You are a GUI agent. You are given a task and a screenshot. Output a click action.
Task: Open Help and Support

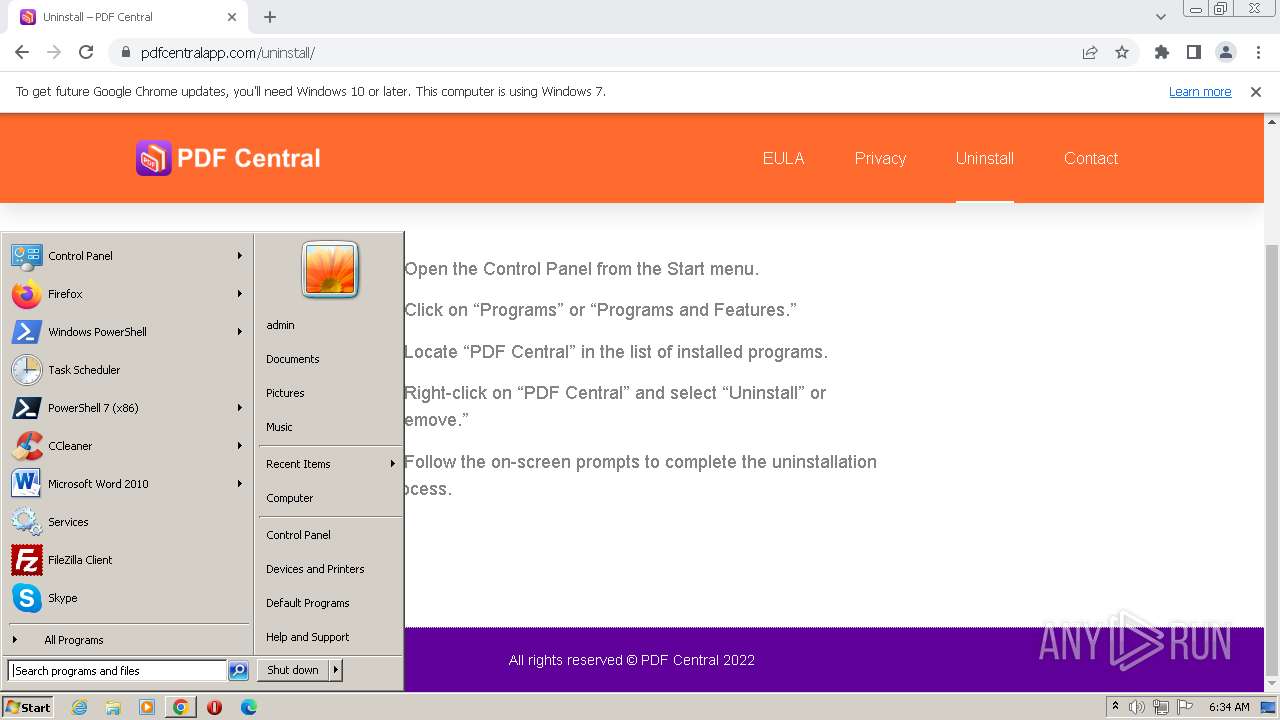[330, 637]
